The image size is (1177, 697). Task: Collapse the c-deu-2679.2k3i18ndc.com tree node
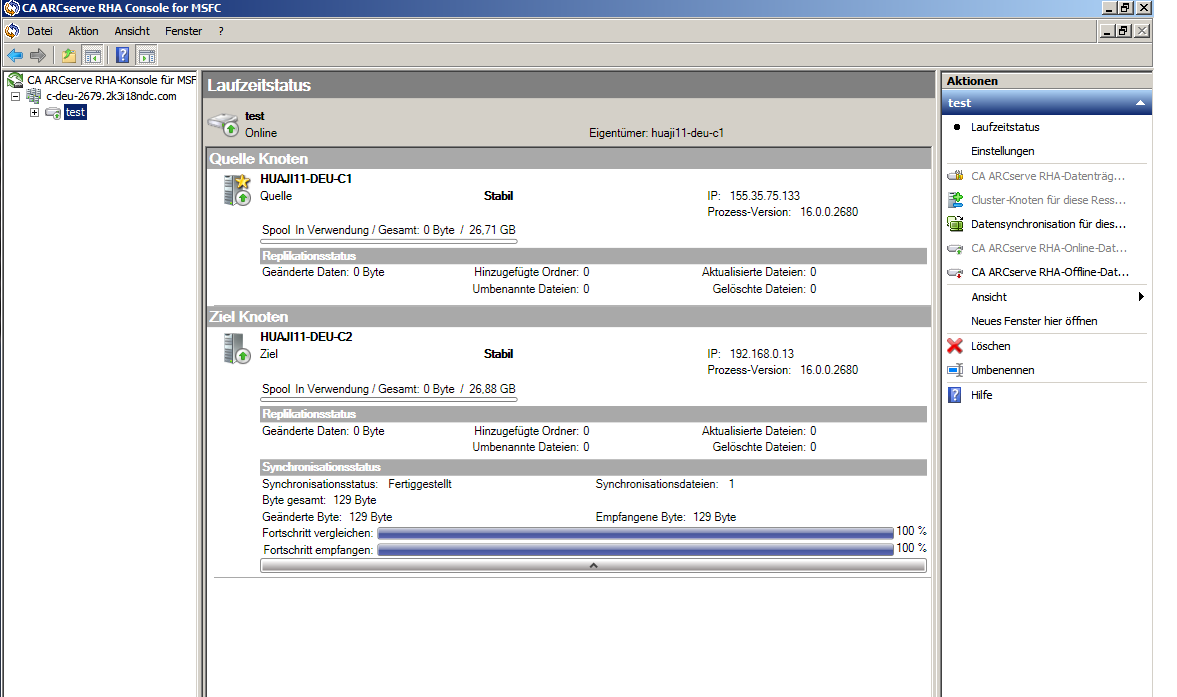click(16, 96)
